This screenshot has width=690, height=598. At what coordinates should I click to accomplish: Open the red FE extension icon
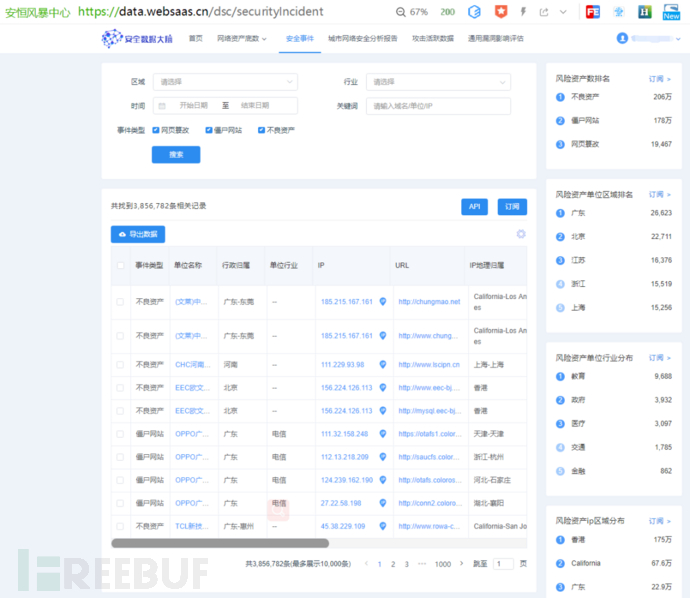(593, 12)
